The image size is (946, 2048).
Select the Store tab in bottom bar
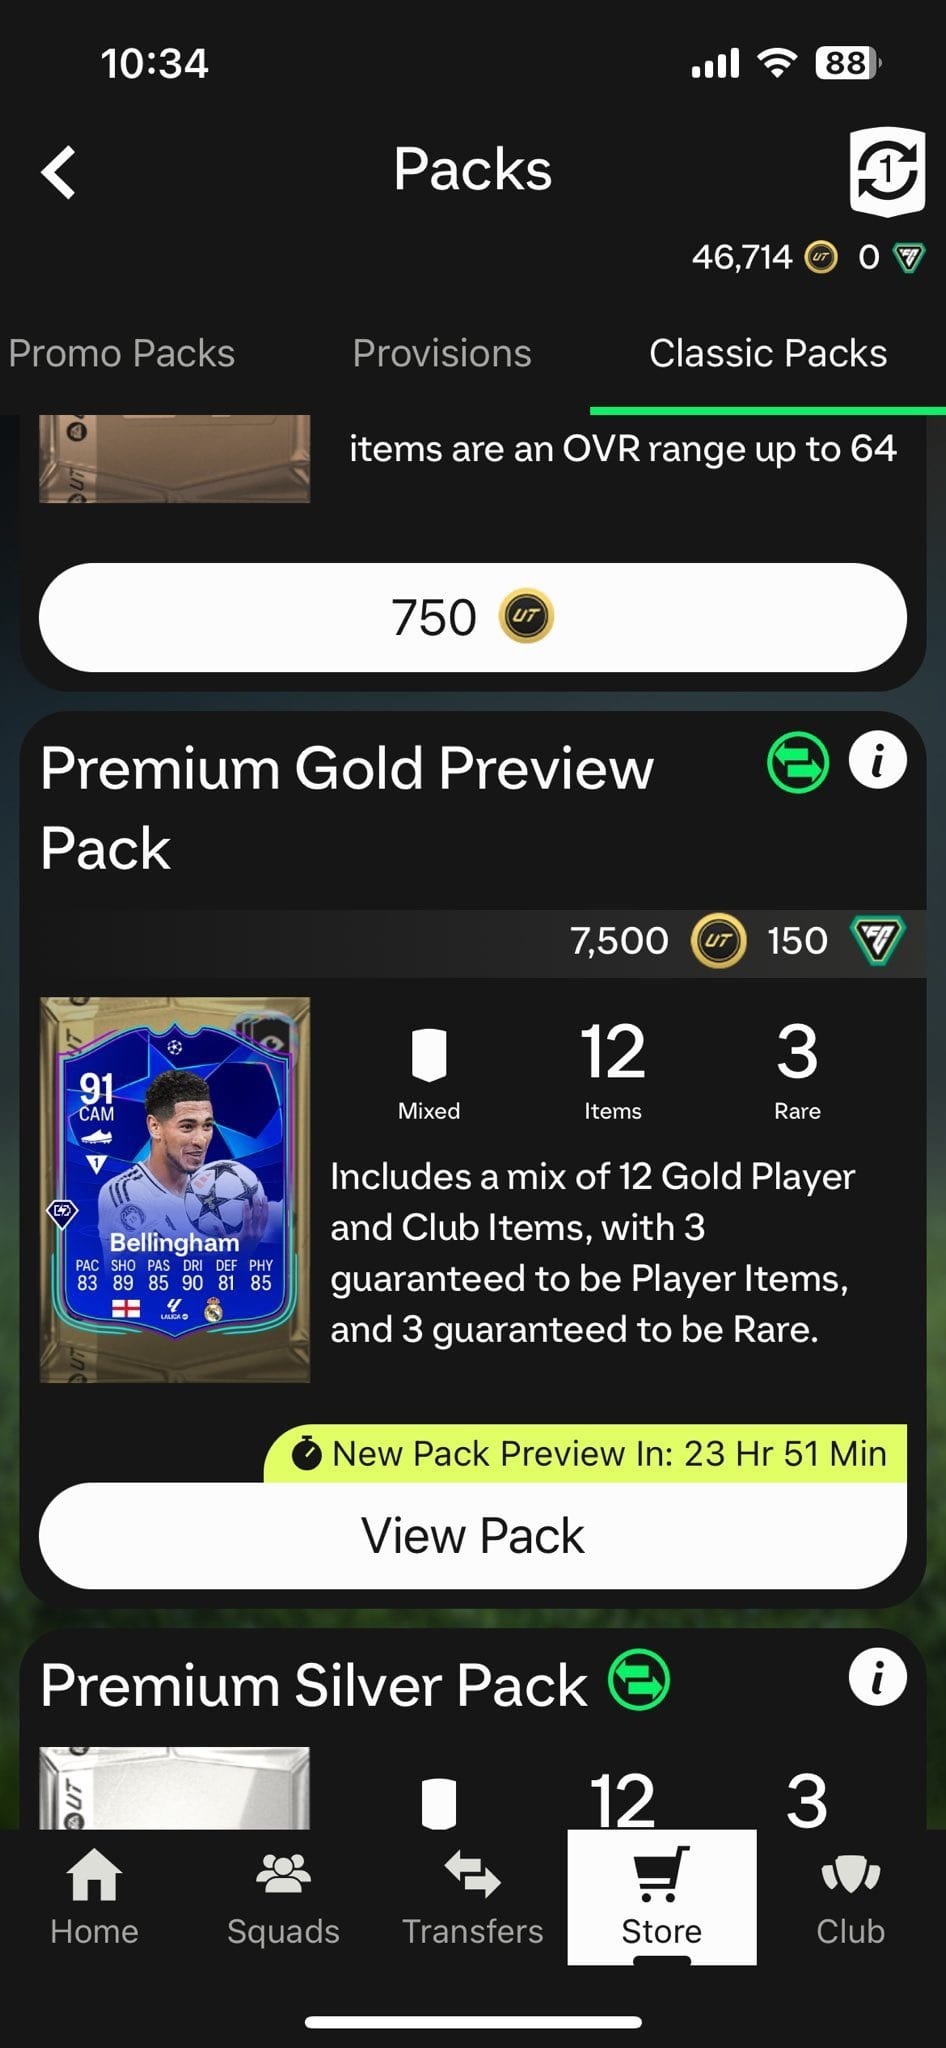tap(662, 1897)
